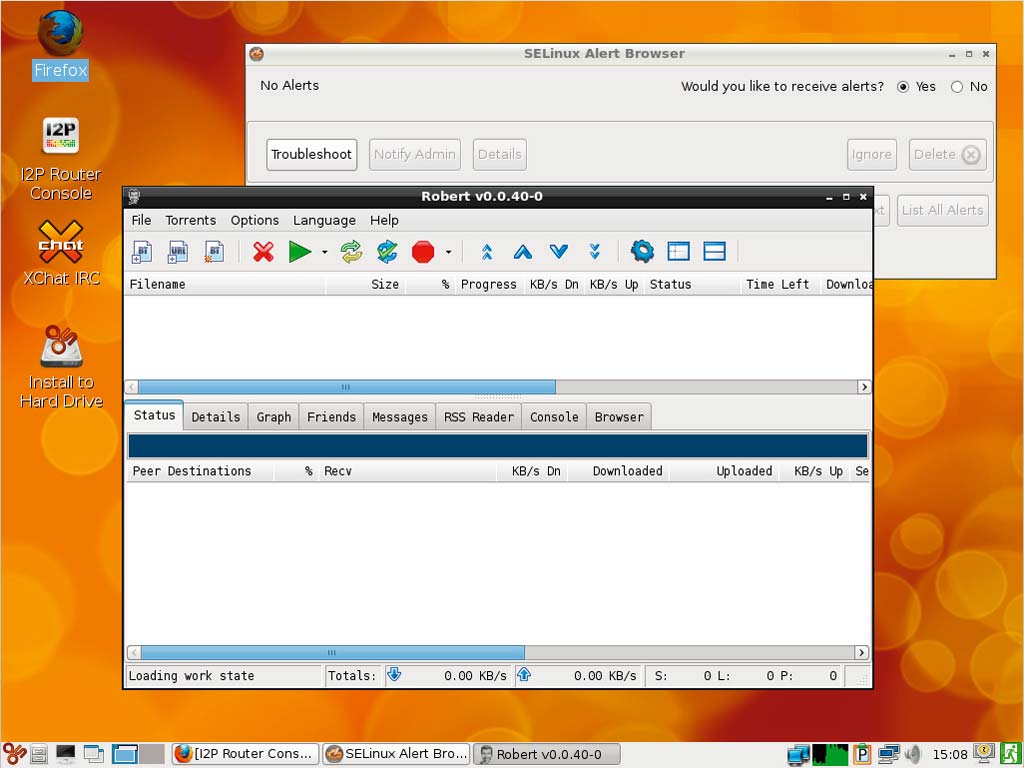The height and width of the screenshot is (768, 1024).
Task: Click the double up-arrow move to top icon
Action: [487, 251]
